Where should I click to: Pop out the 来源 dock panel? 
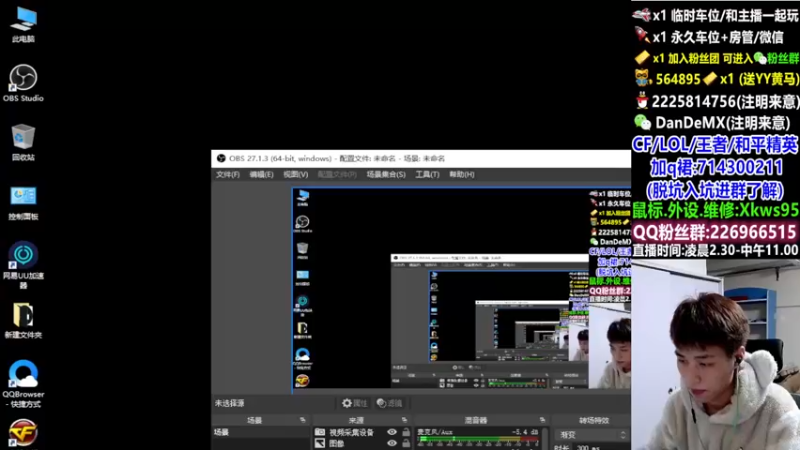click(x=404, y=420)
